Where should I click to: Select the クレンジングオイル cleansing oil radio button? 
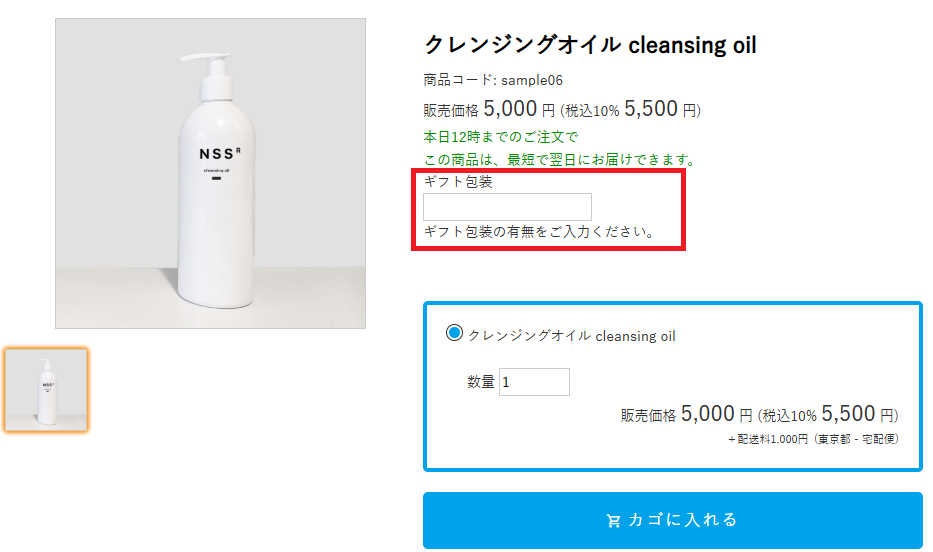[455, 334]
